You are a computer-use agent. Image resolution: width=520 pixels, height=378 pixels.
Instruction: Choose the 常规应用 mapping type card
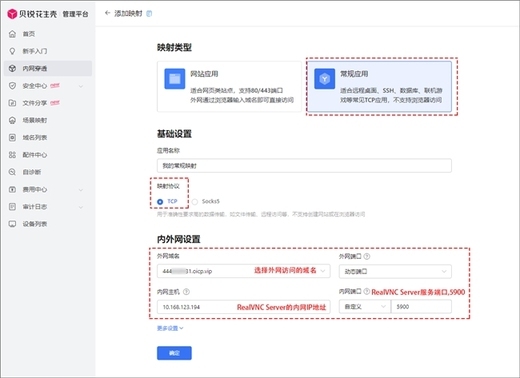point(379,86)
